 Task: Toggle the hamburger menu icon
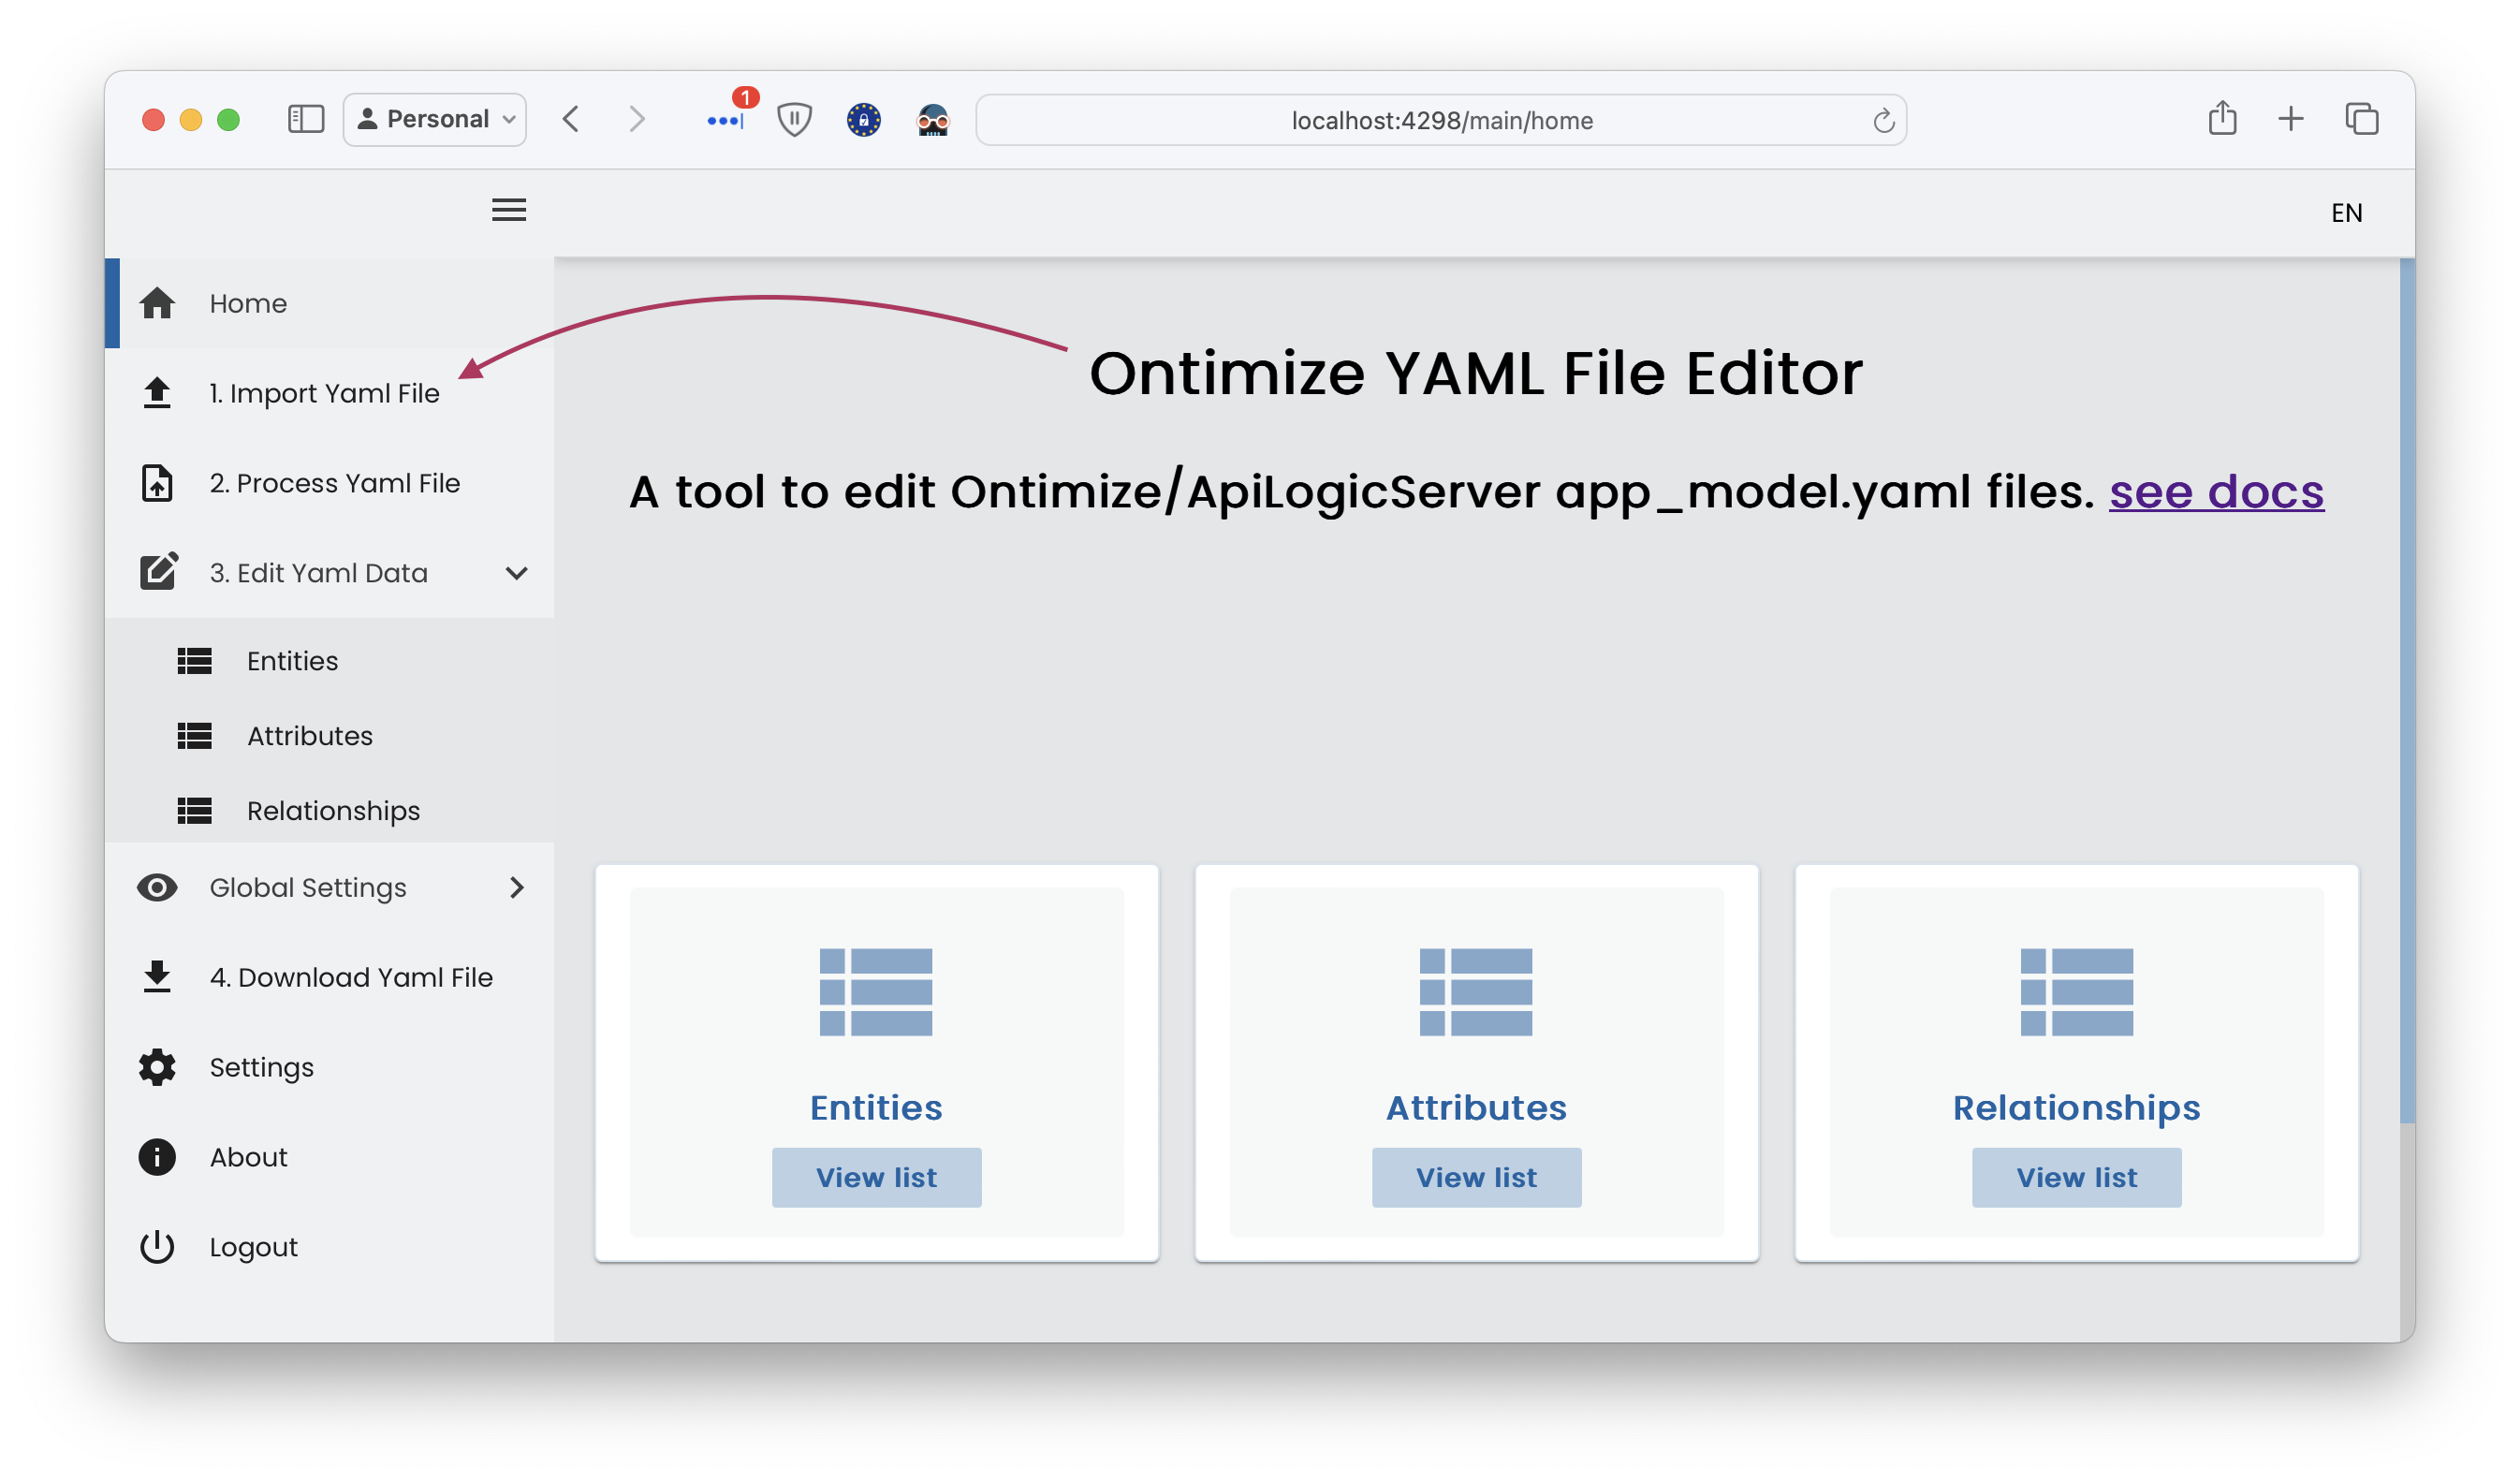(509, 210)
